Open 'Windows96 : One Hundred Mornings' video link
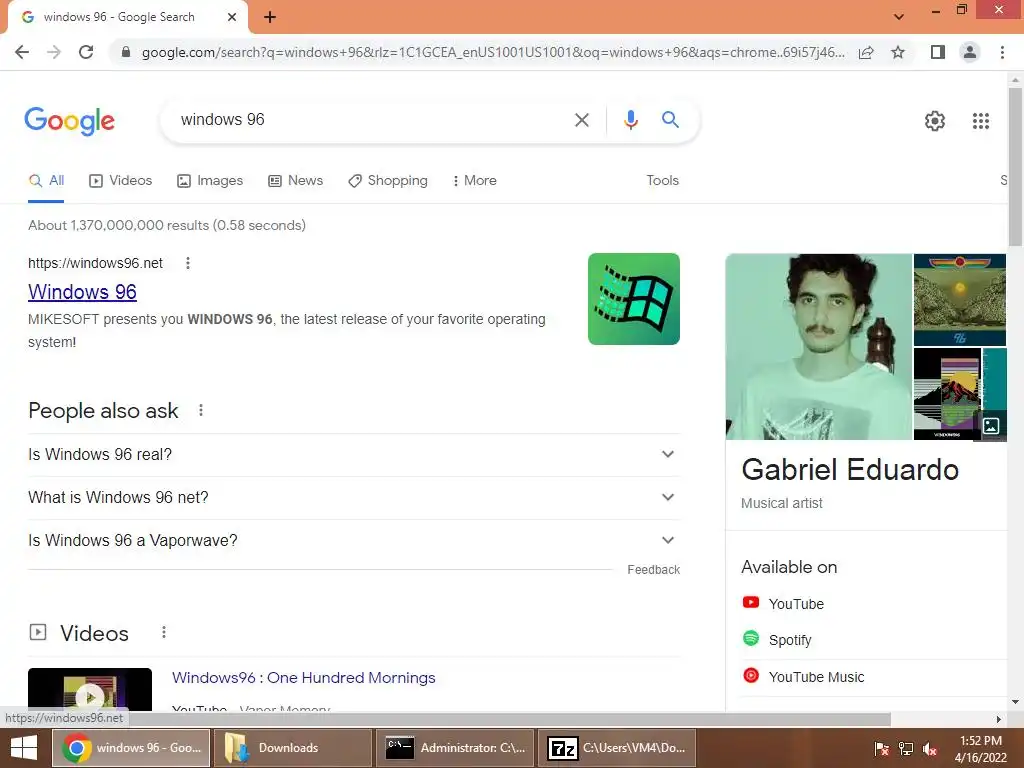 [304, 678]
